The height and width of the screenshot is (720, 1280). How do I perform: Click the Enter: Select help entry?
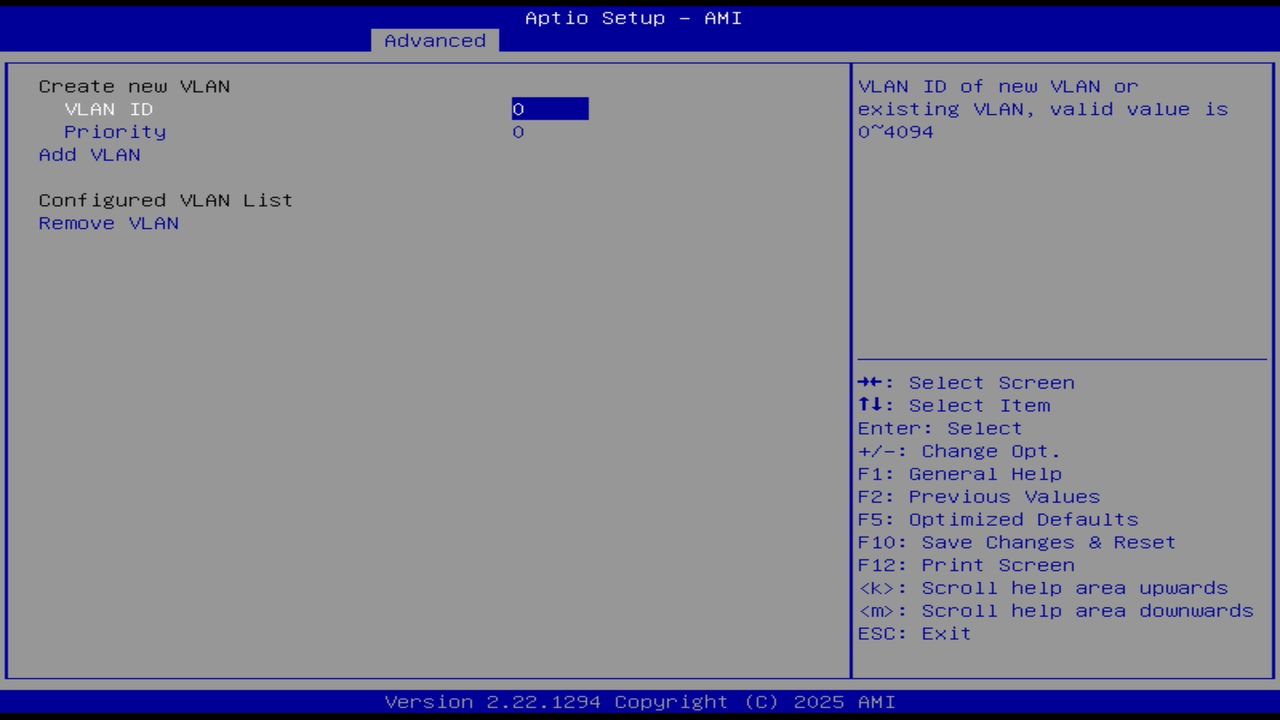click(x=939, y=428)
